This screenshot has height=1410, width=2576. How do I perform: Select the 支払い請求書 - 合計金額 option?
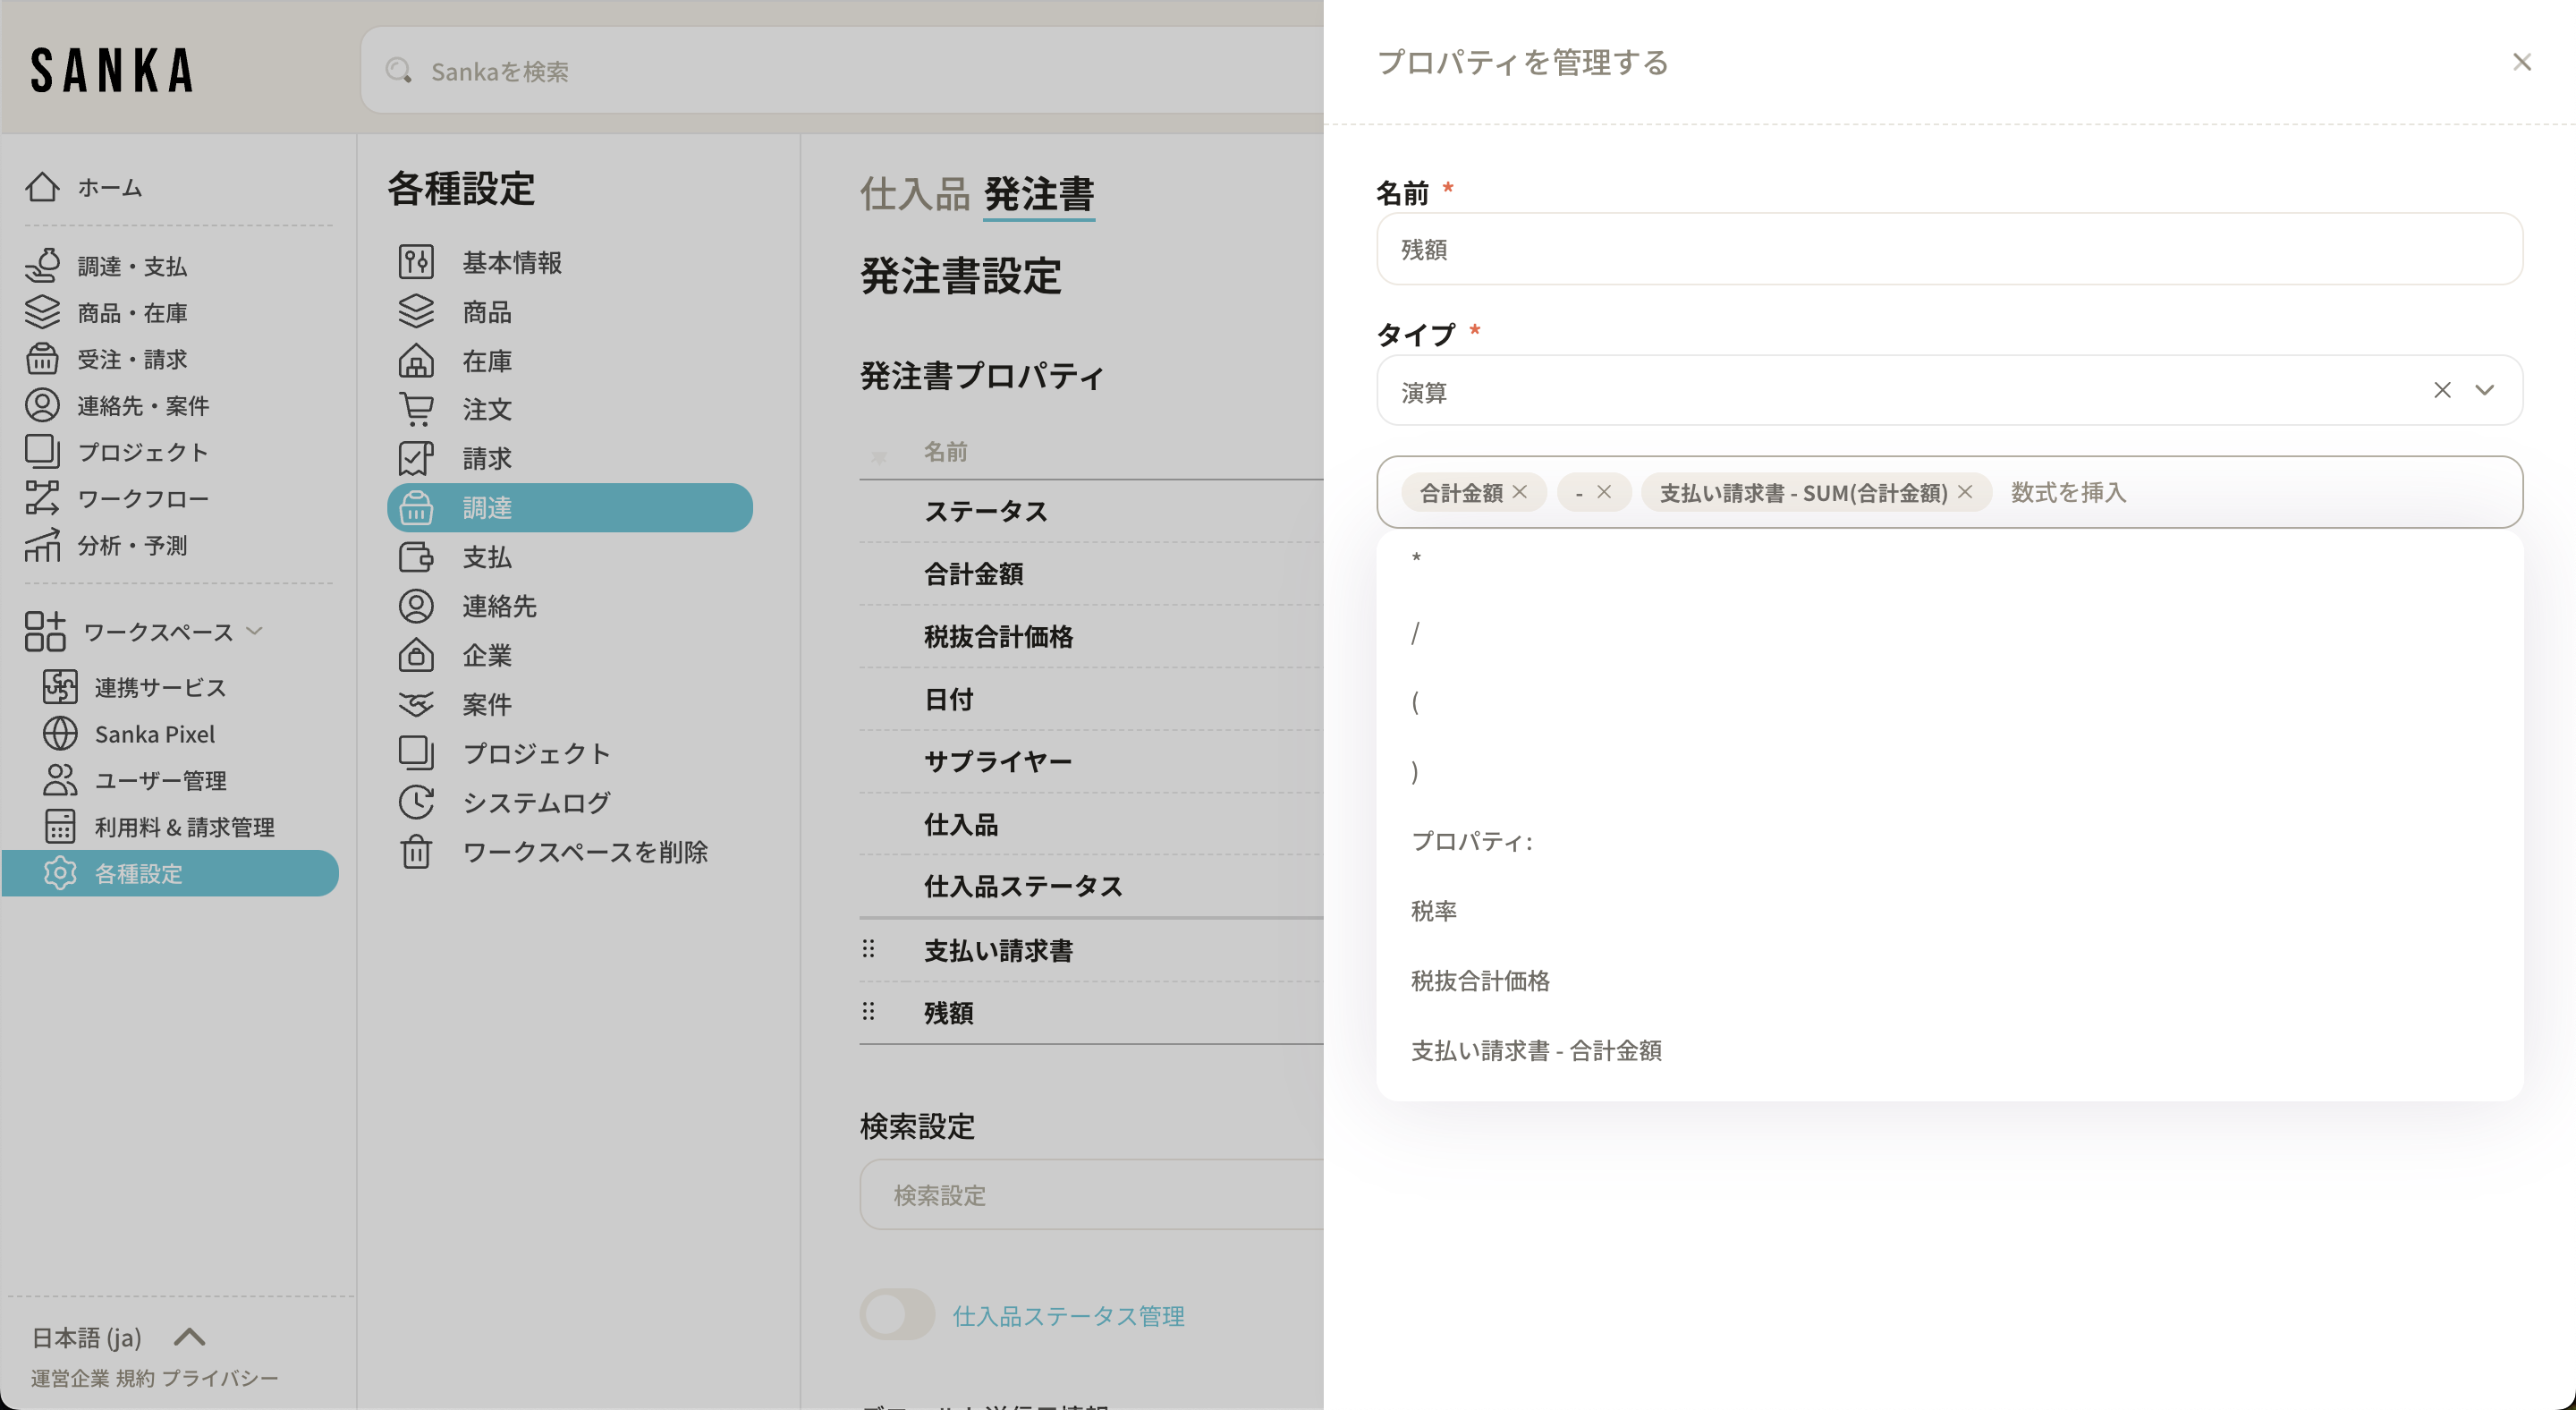[1536, 1050]
